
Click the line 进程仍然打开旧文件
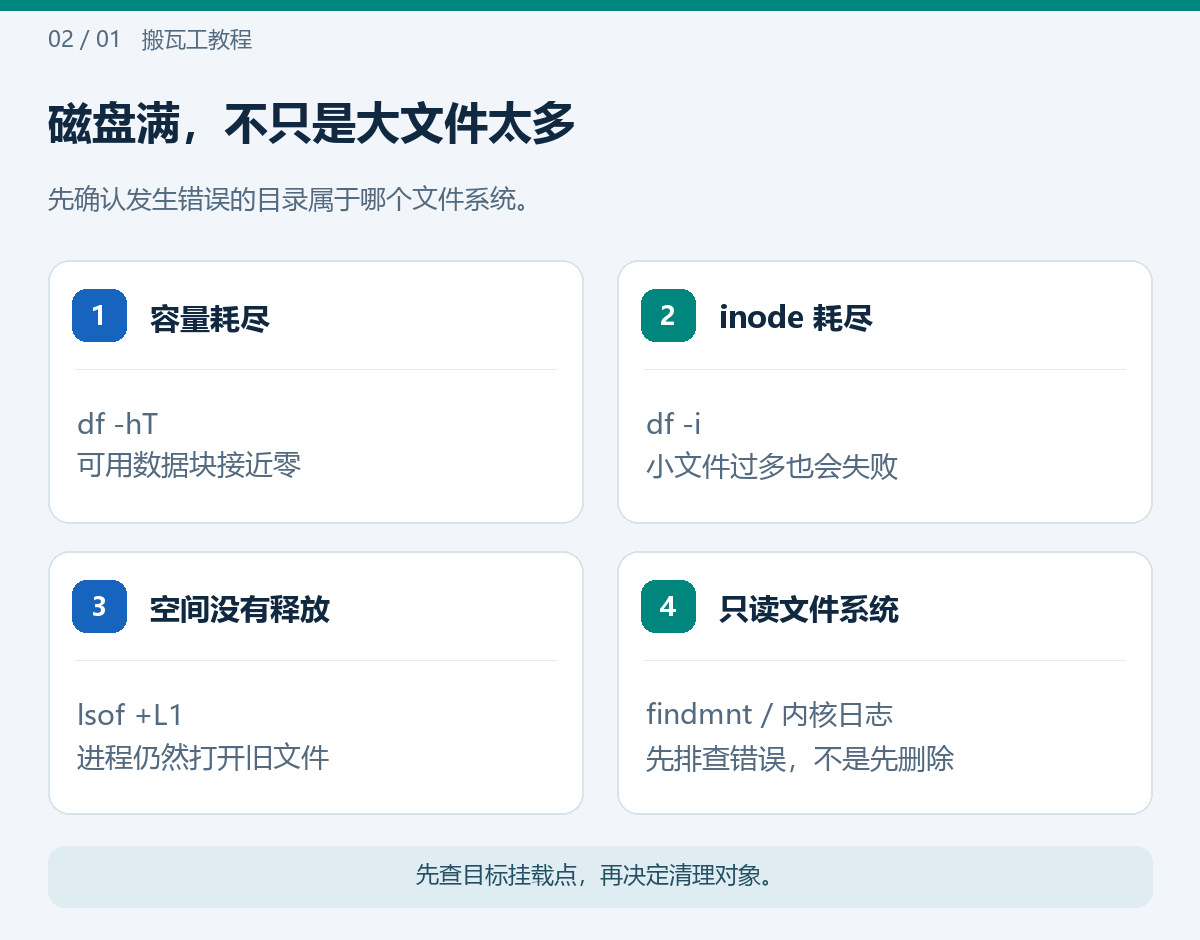click(x=203, y=757)
